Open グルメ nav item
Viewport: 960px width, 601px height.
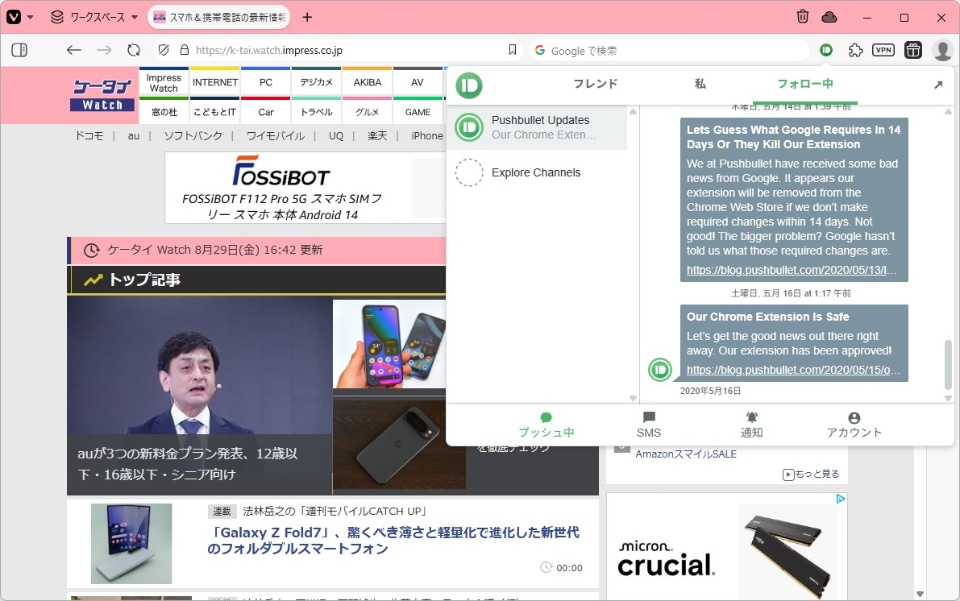coord(367,112)
